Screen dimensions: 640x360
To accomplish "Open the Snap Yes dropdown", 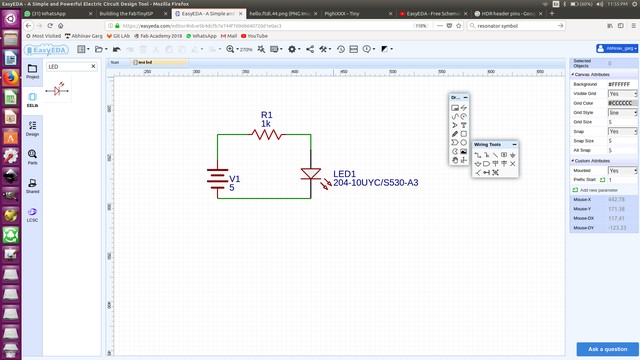I will click(622, 131).
